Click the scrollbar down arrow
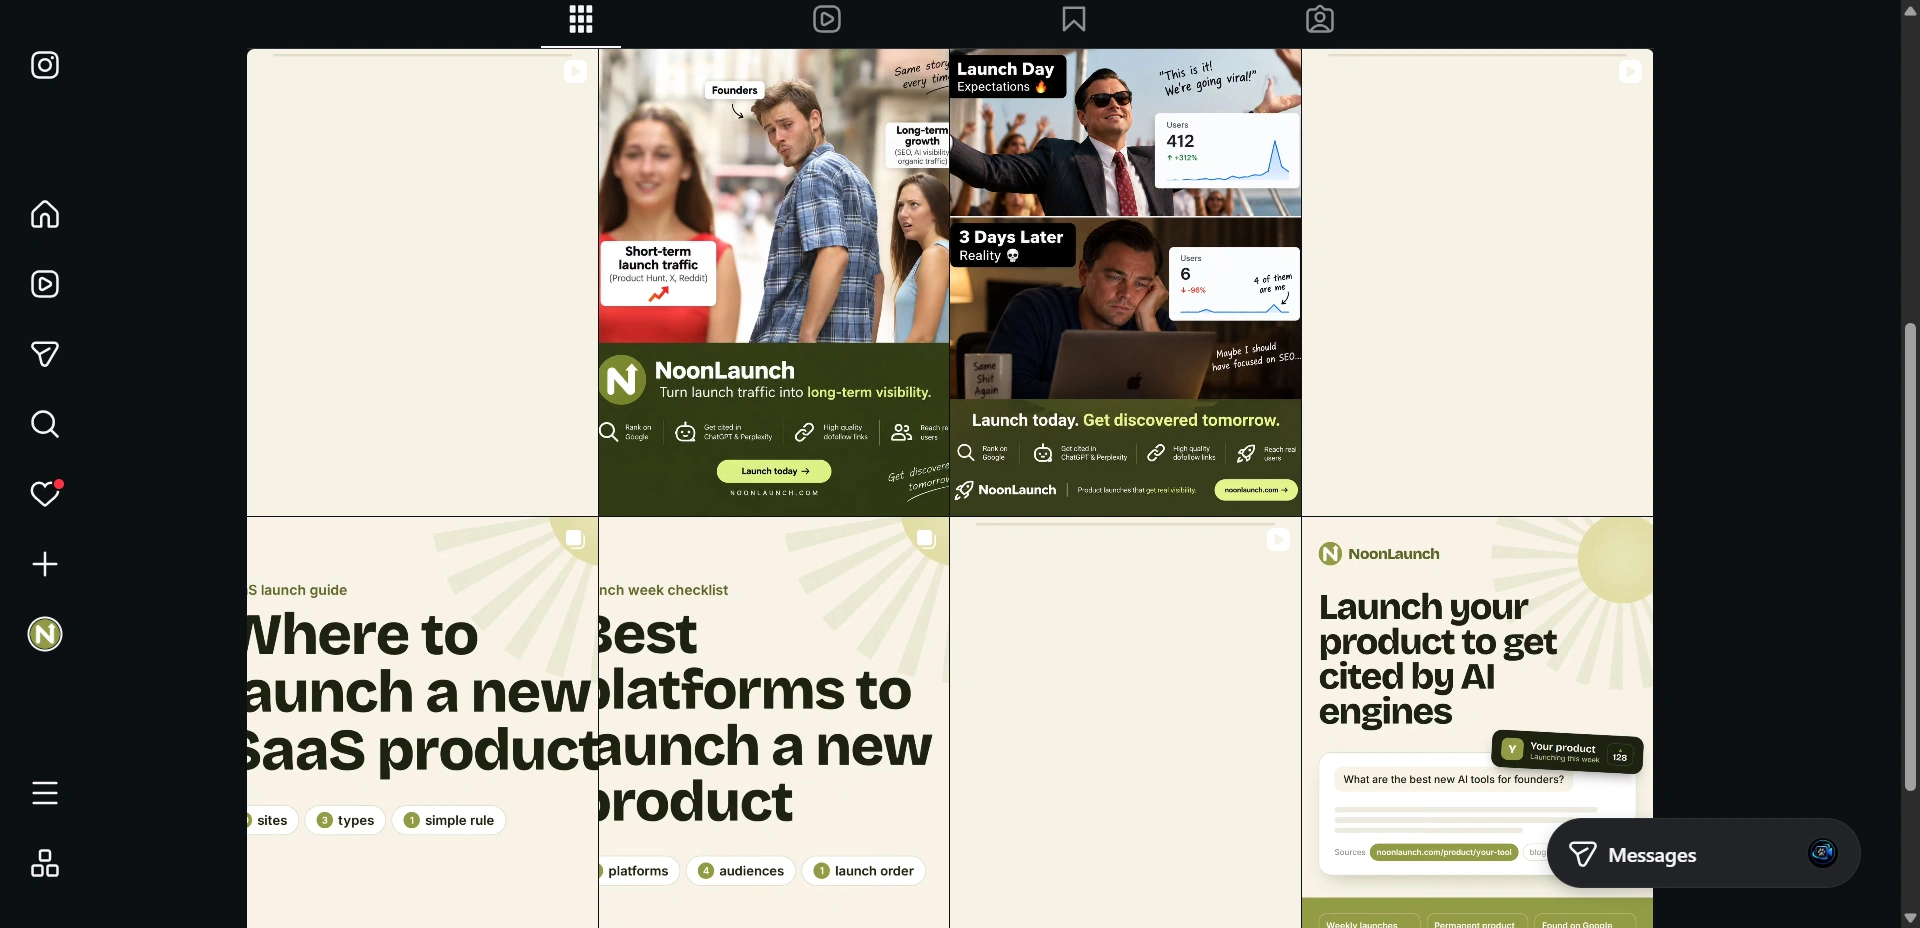1920x928 pixels. [1910, 917]
